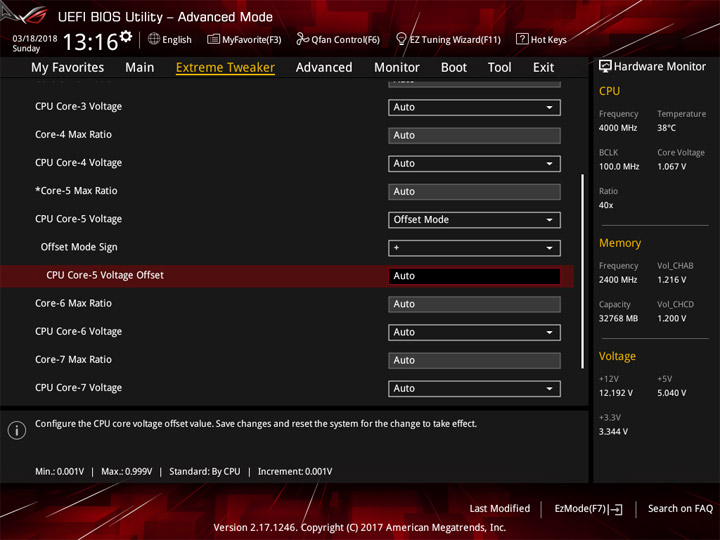Click the globe language icon
The image size is (720, 540).
coord(154,39)
